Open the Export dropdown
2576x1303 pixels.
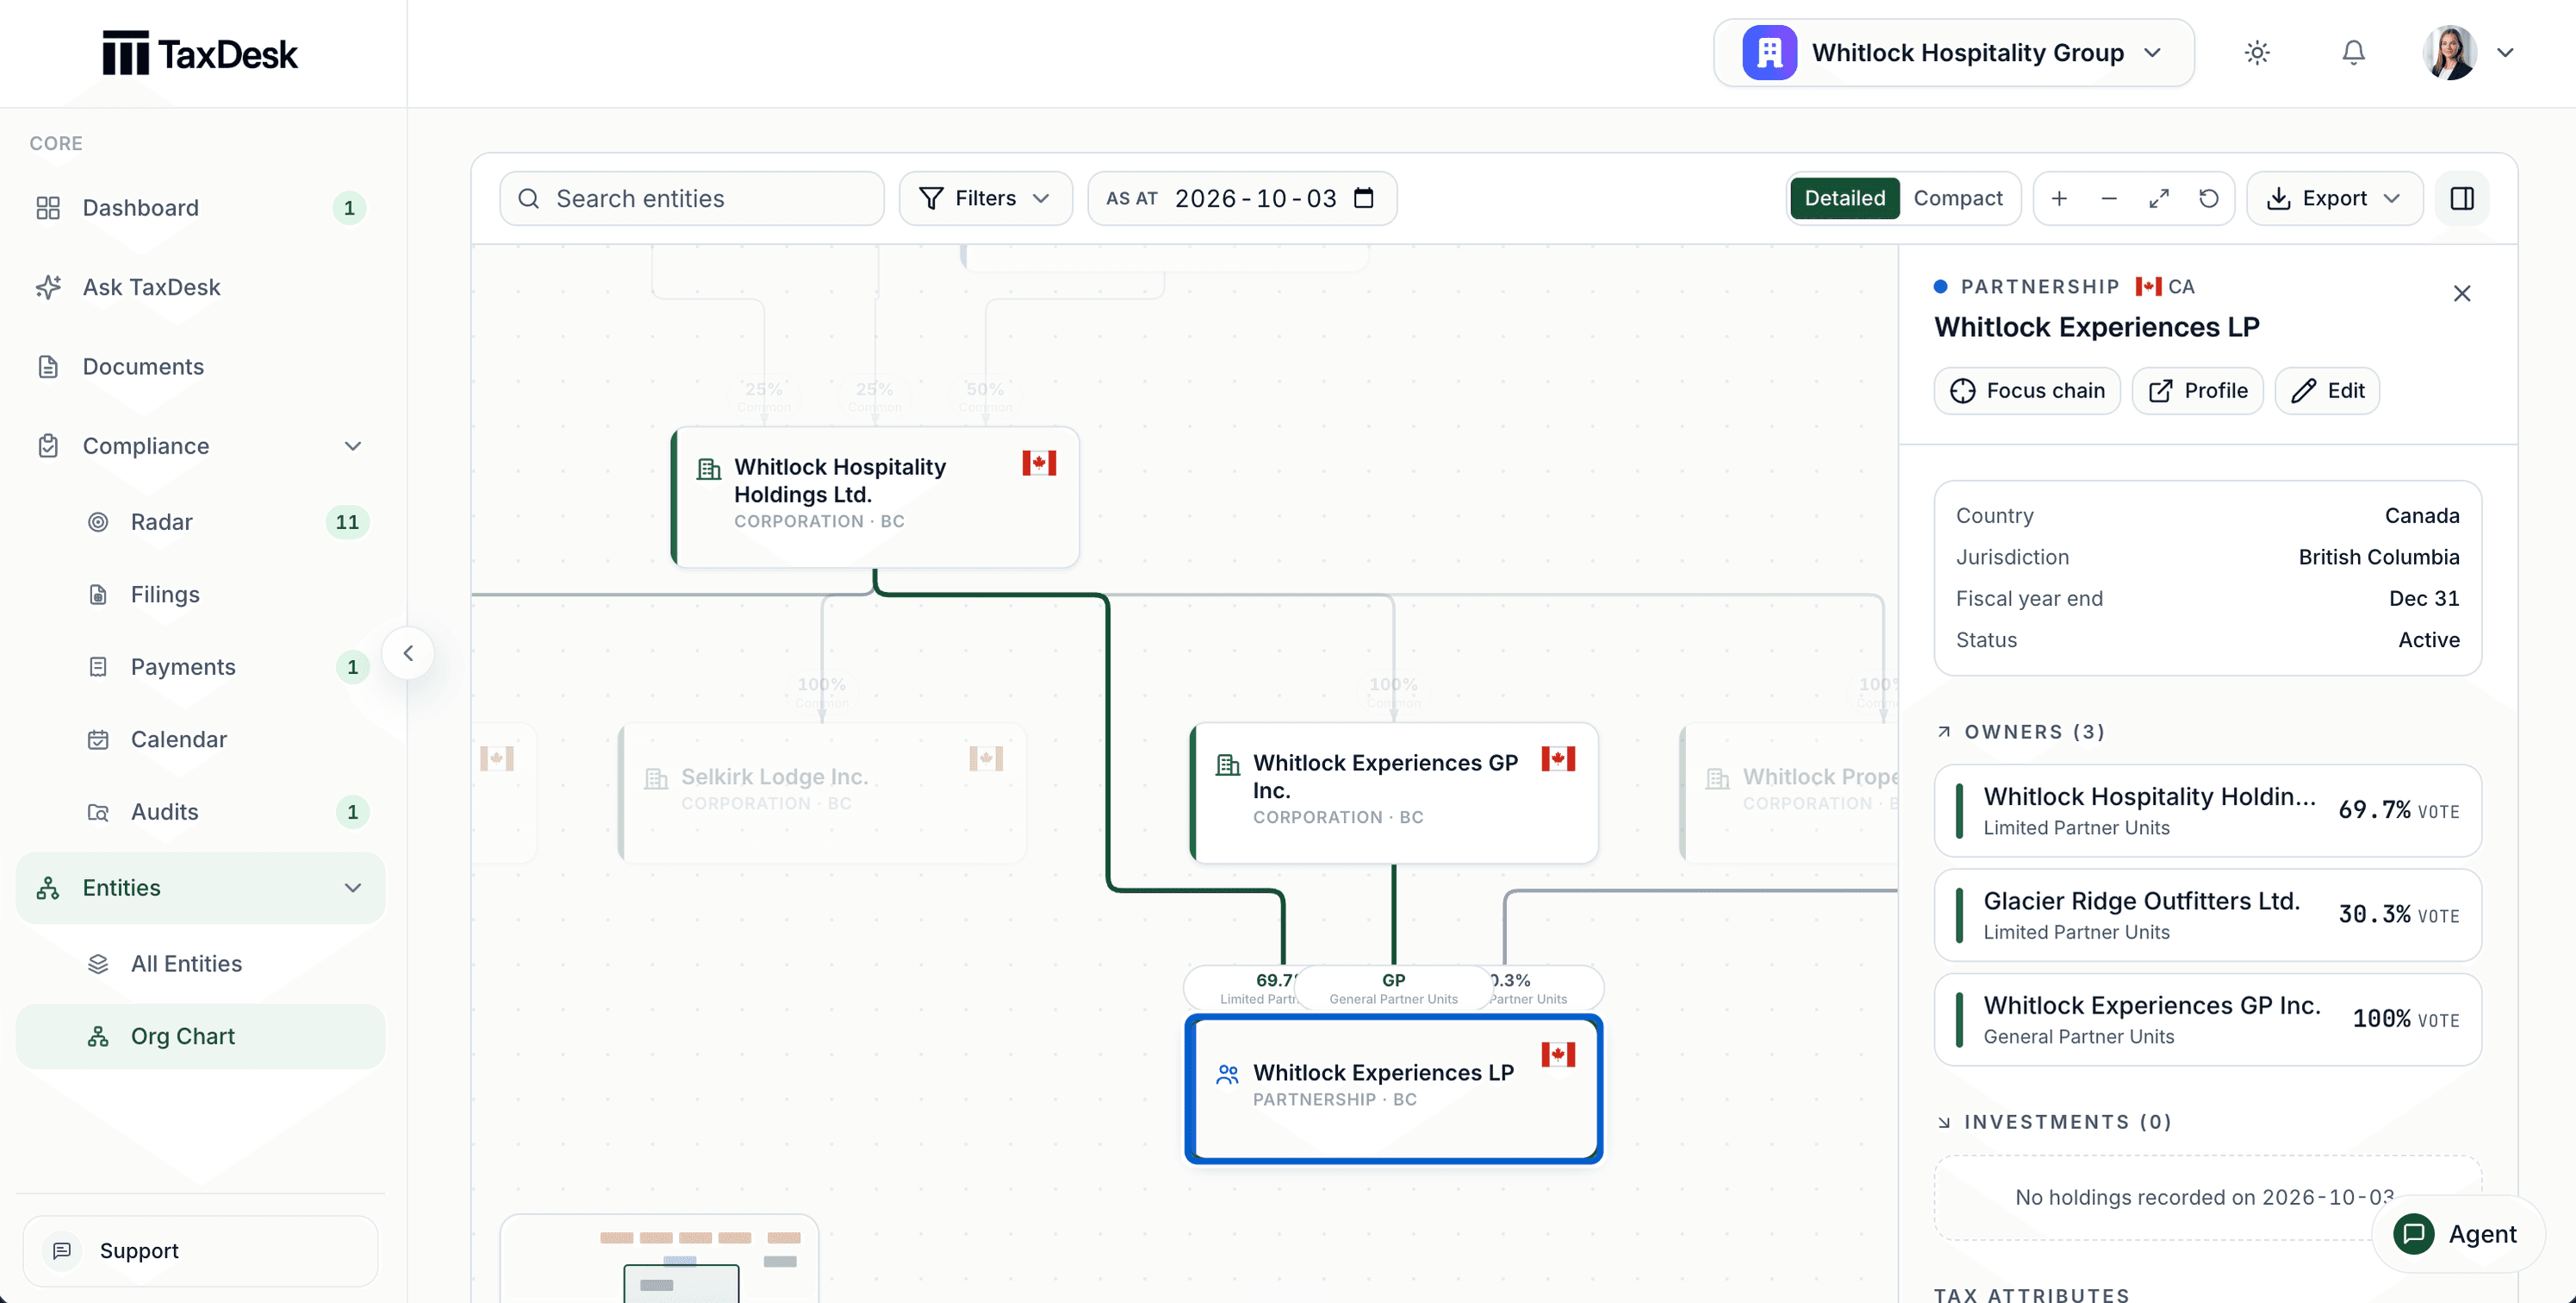[x=2334, y=198]
